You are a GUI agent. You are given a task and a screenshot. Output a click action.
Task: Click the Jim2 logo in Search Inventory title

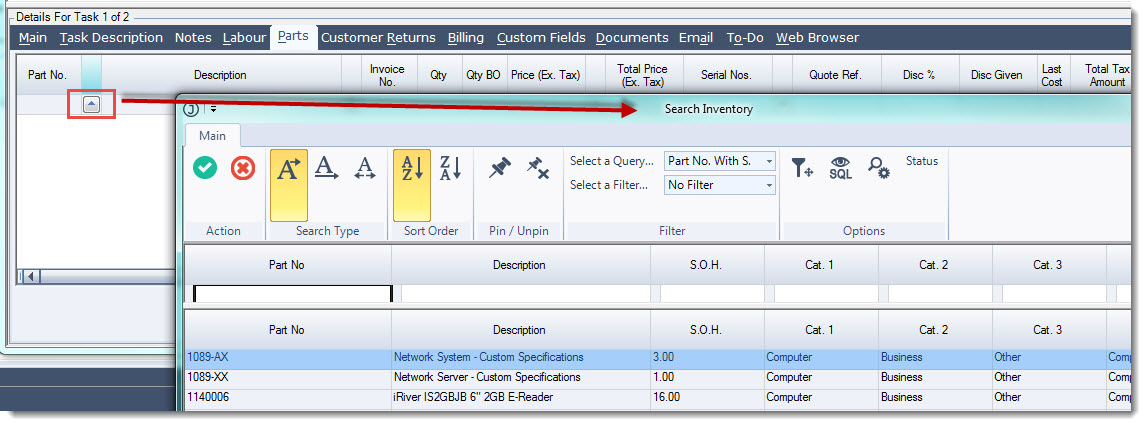coord(191,110)
